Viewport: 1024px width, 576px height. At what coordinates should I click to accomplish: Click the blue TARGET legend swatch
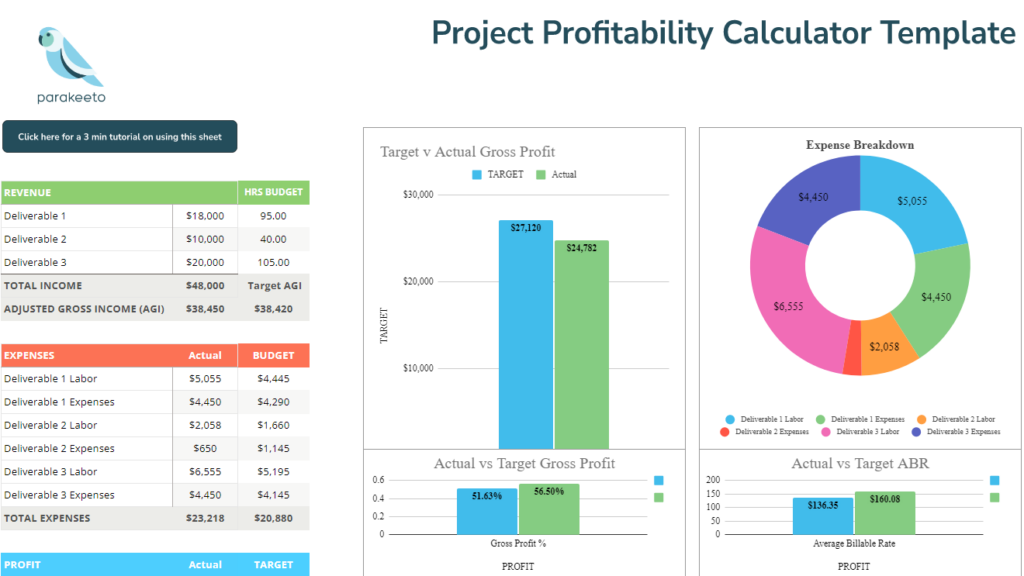coord(477,174)
